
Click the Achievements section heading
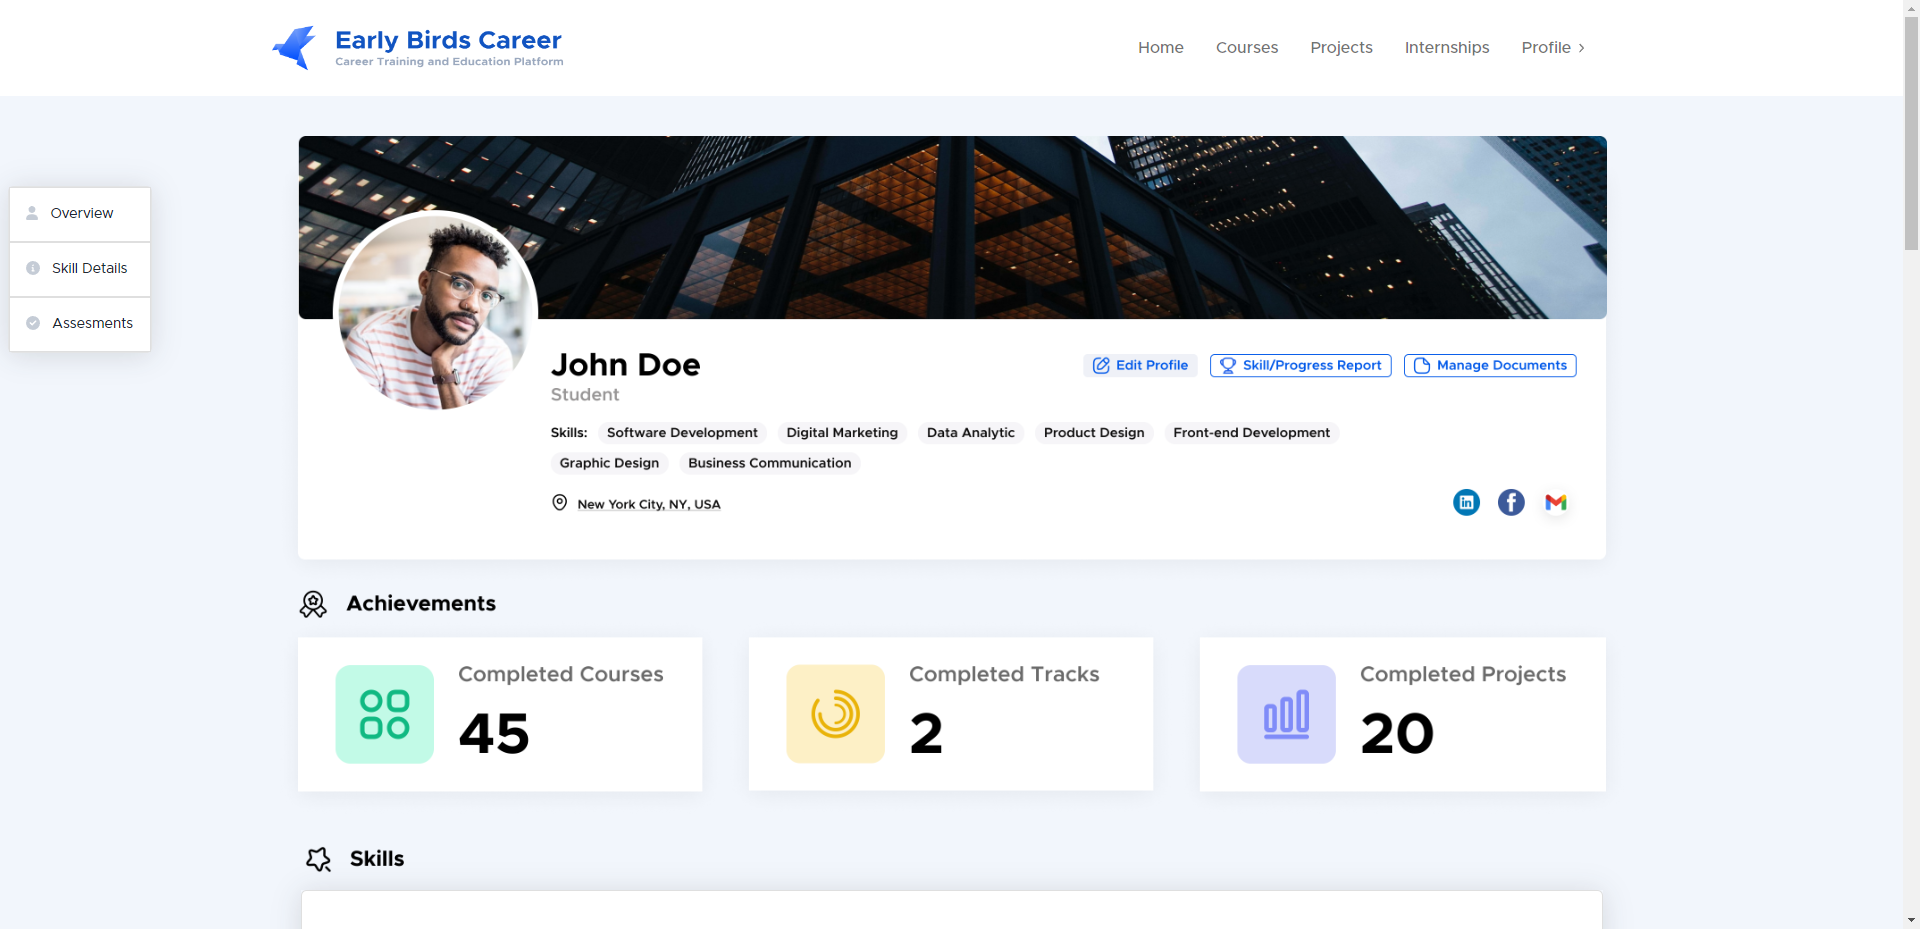pyautogui.click(x=421, y=603)
